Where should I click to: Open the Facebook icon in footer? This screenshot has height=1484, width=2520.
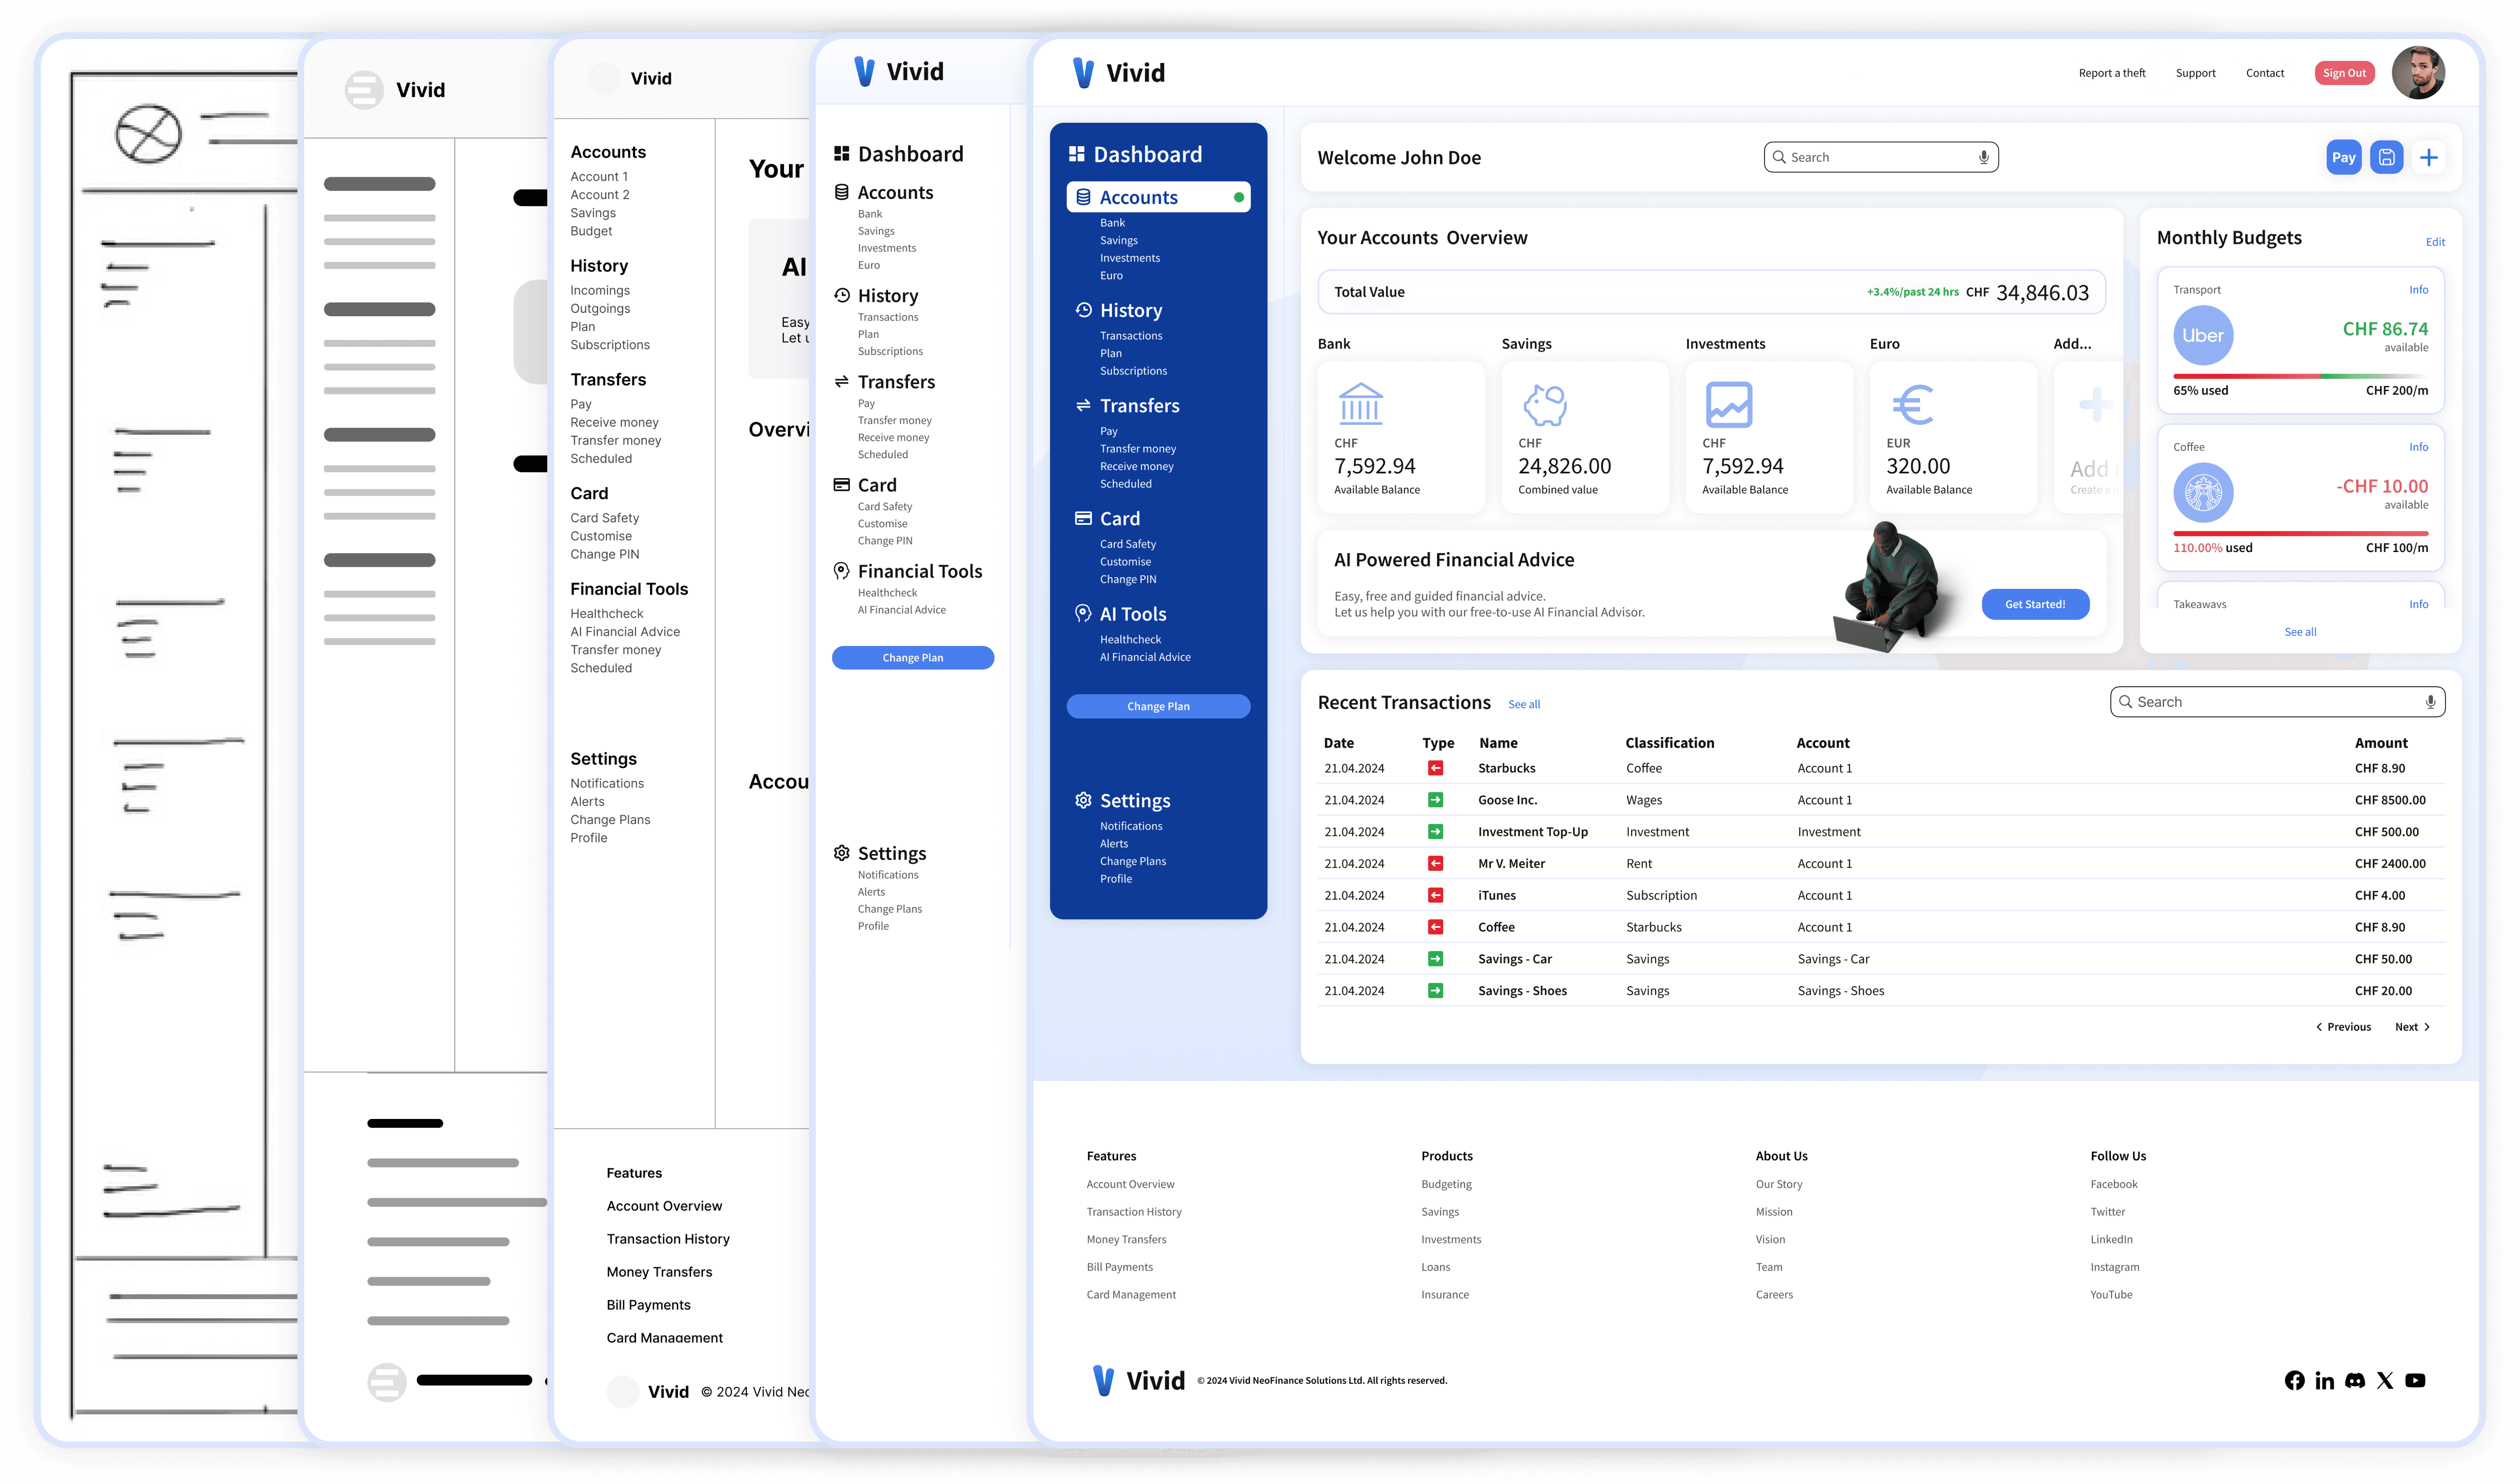tap(2294, 1380)
